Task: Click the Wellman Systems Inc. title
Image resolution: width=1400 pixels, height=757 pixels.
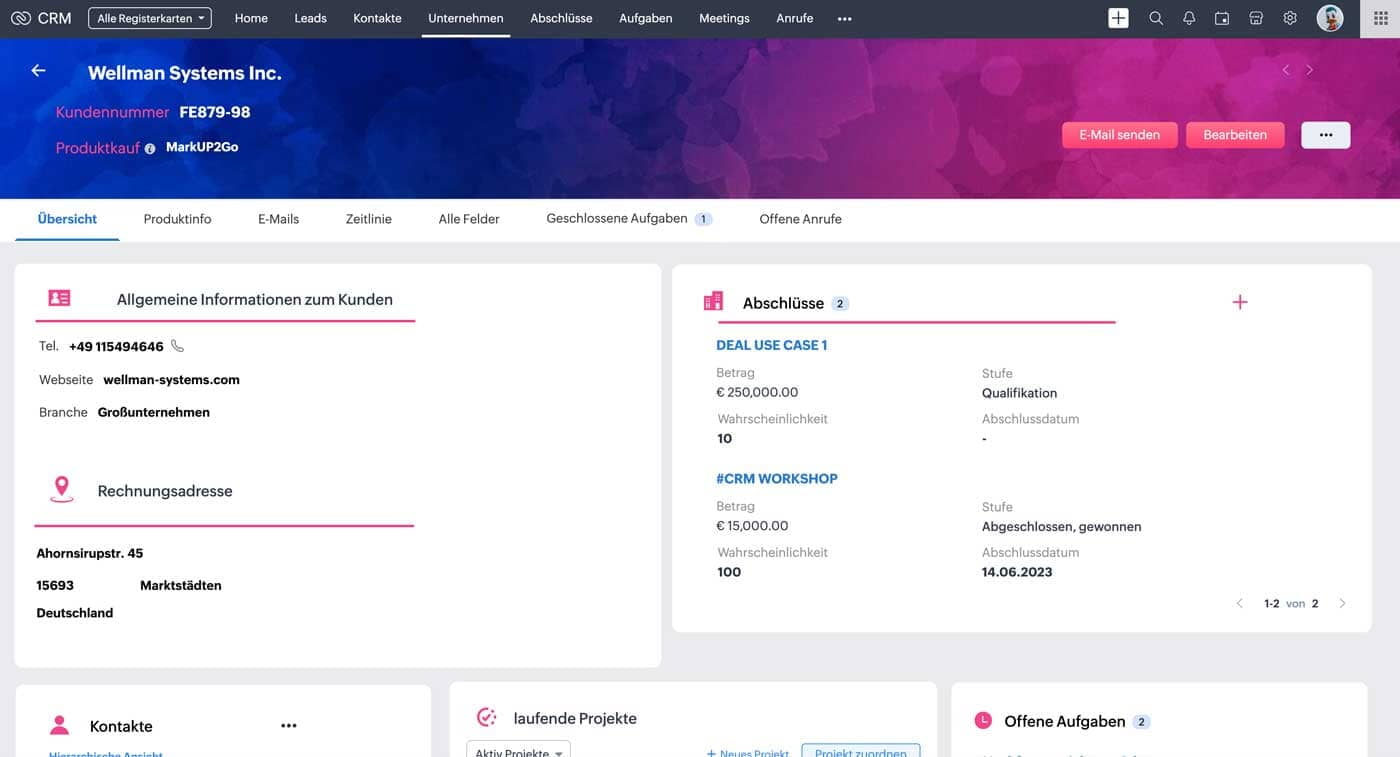Action: click(185, 73)
